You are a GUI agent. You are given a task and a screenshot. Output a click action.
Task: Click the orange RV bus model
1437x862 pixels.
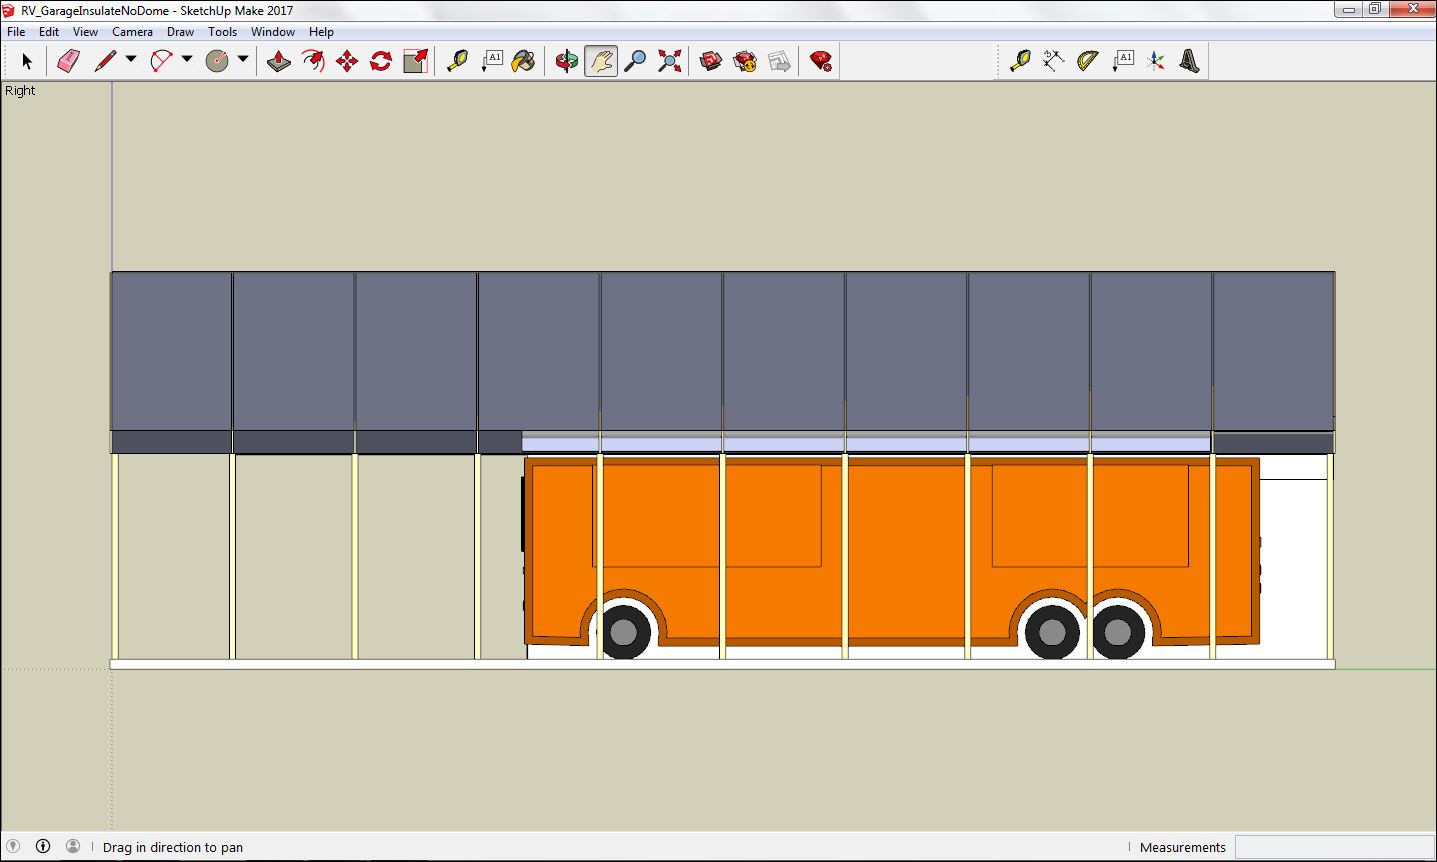[x=890, y=550]
